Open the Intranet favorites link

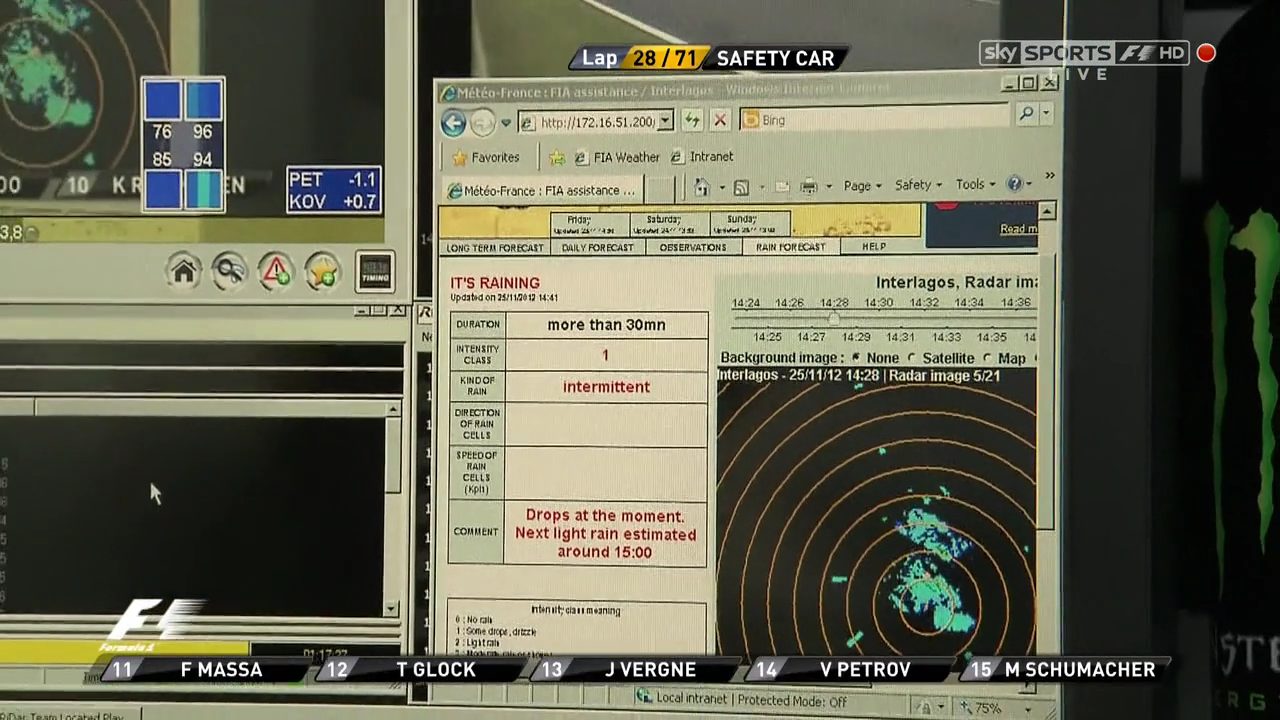click(702, 157)
